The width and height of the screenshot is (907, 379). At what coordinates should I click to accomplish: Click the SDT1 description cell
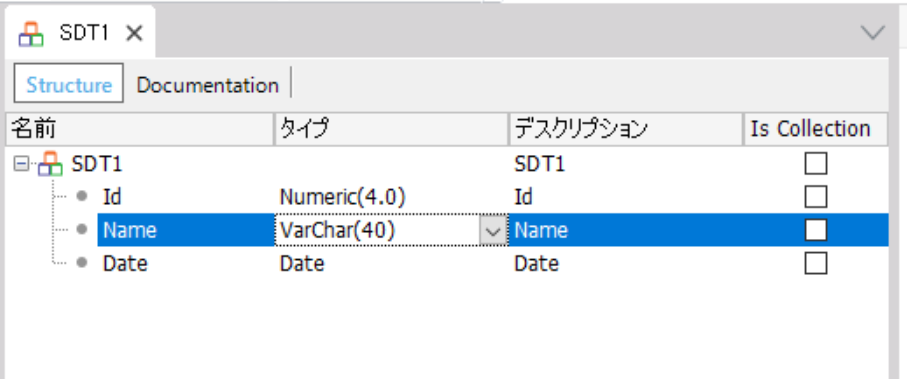coord(540,165)
